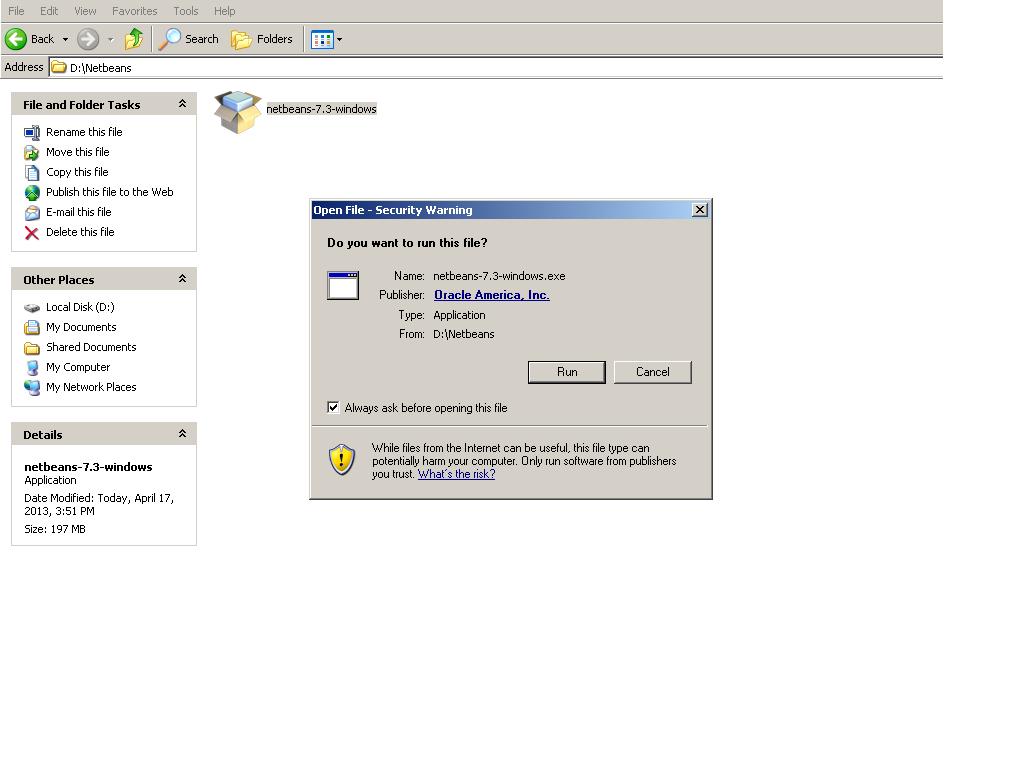1024x768 pixels.
Task: Open the Back button dropdown arrow
Action: [x=63, y=39]
